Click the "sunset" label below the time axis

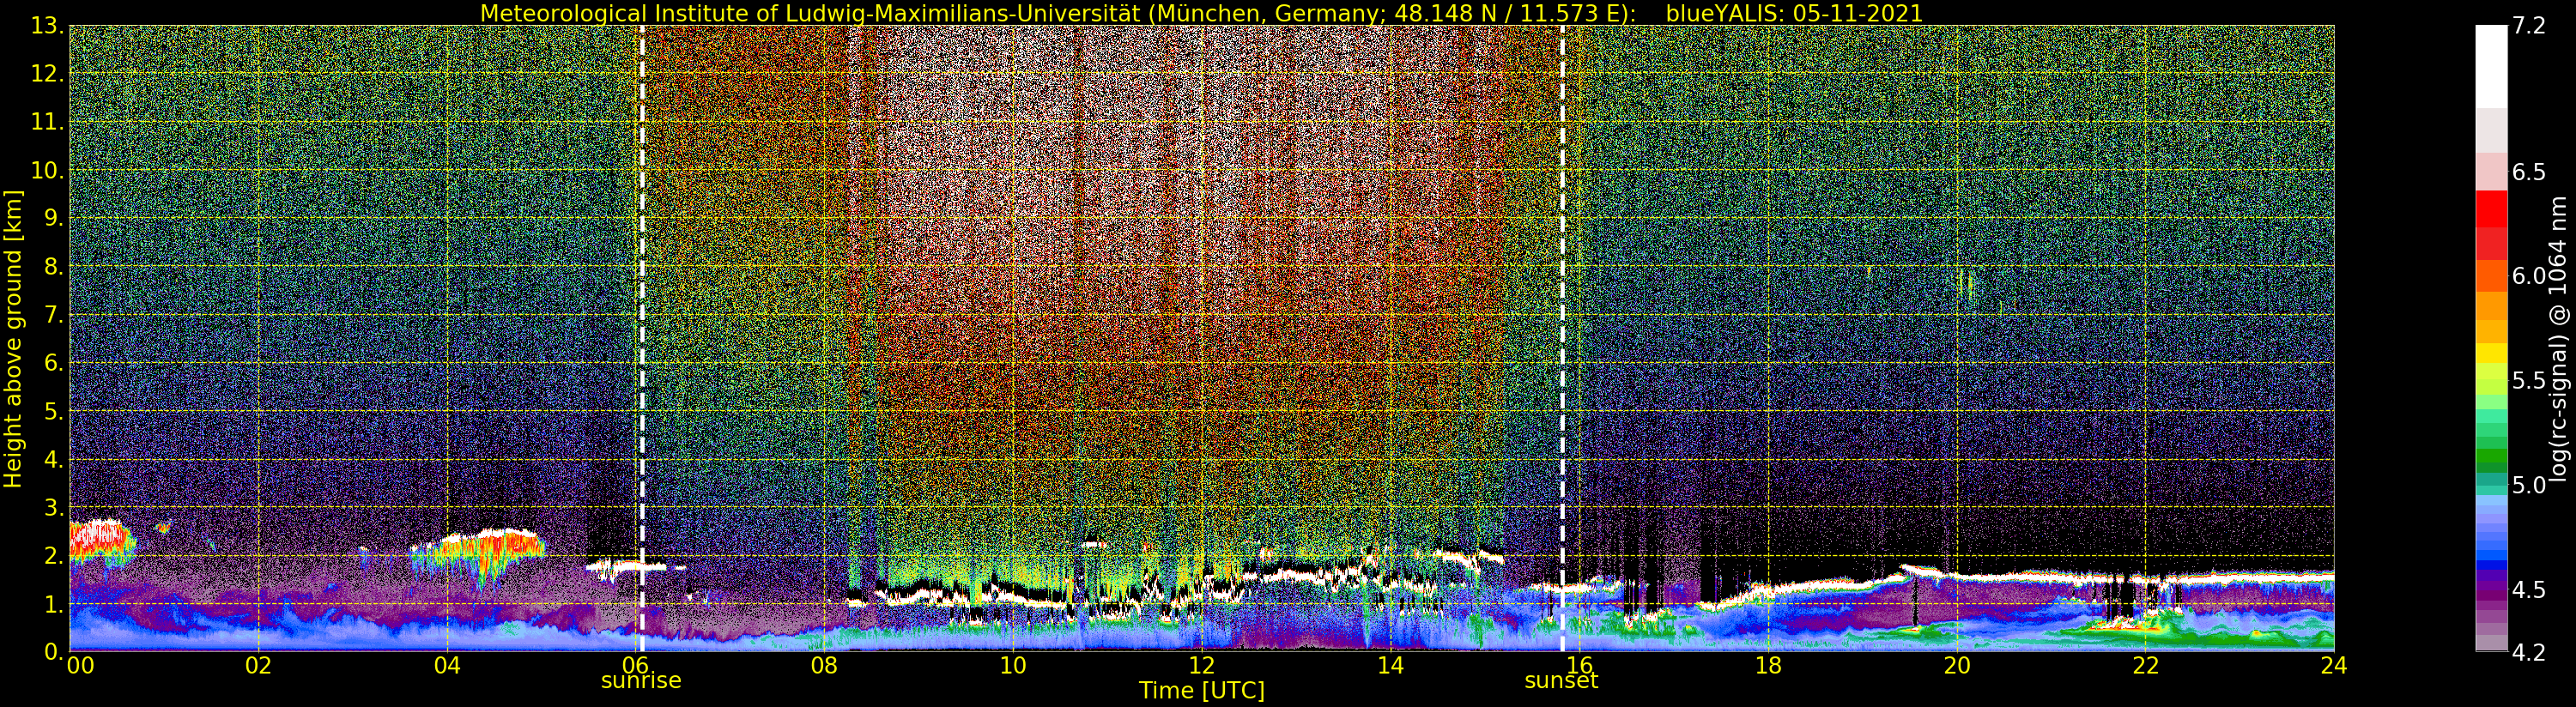click(1561, 681)
